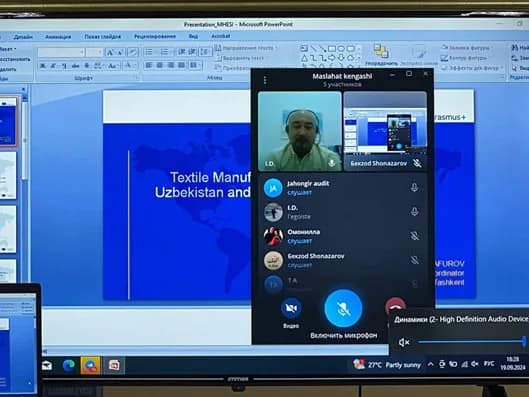The height and width of the screenshot is (397, 529).
Task: Open font color dropdown
Action: [130, 65]
